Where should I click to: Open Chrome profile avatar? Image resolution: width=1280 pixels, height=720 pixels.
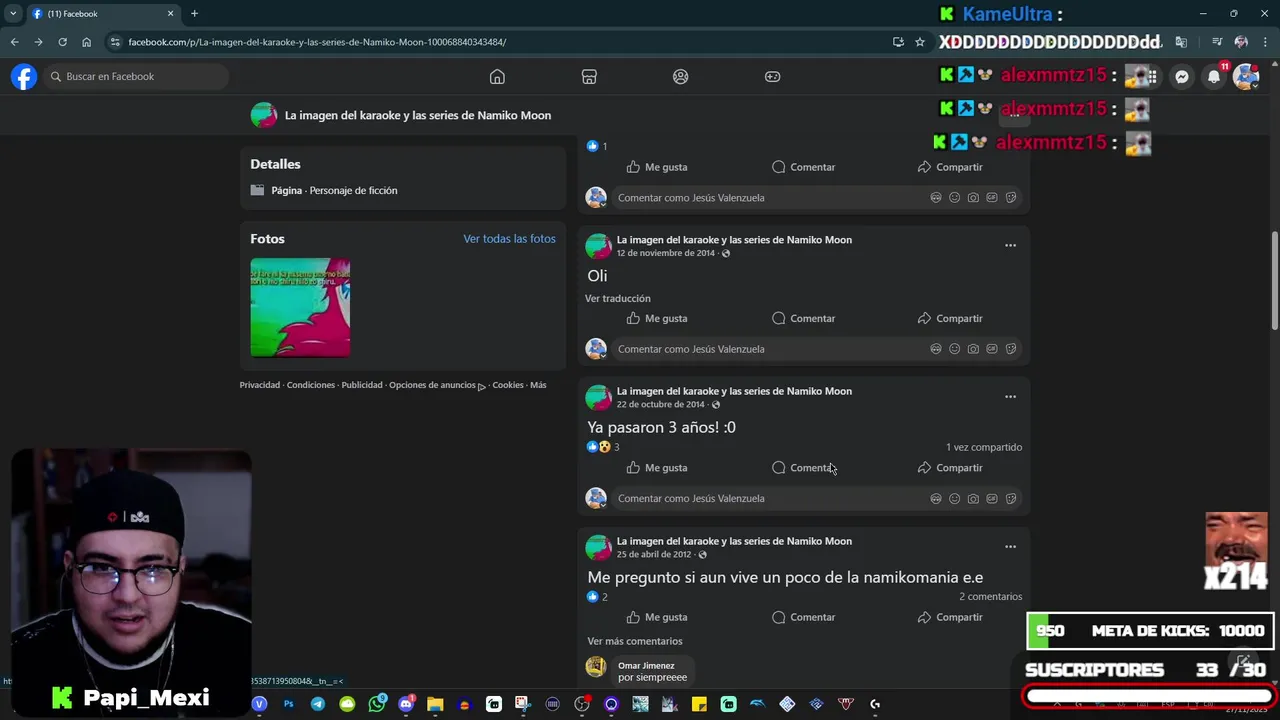tap(1241, 42)
